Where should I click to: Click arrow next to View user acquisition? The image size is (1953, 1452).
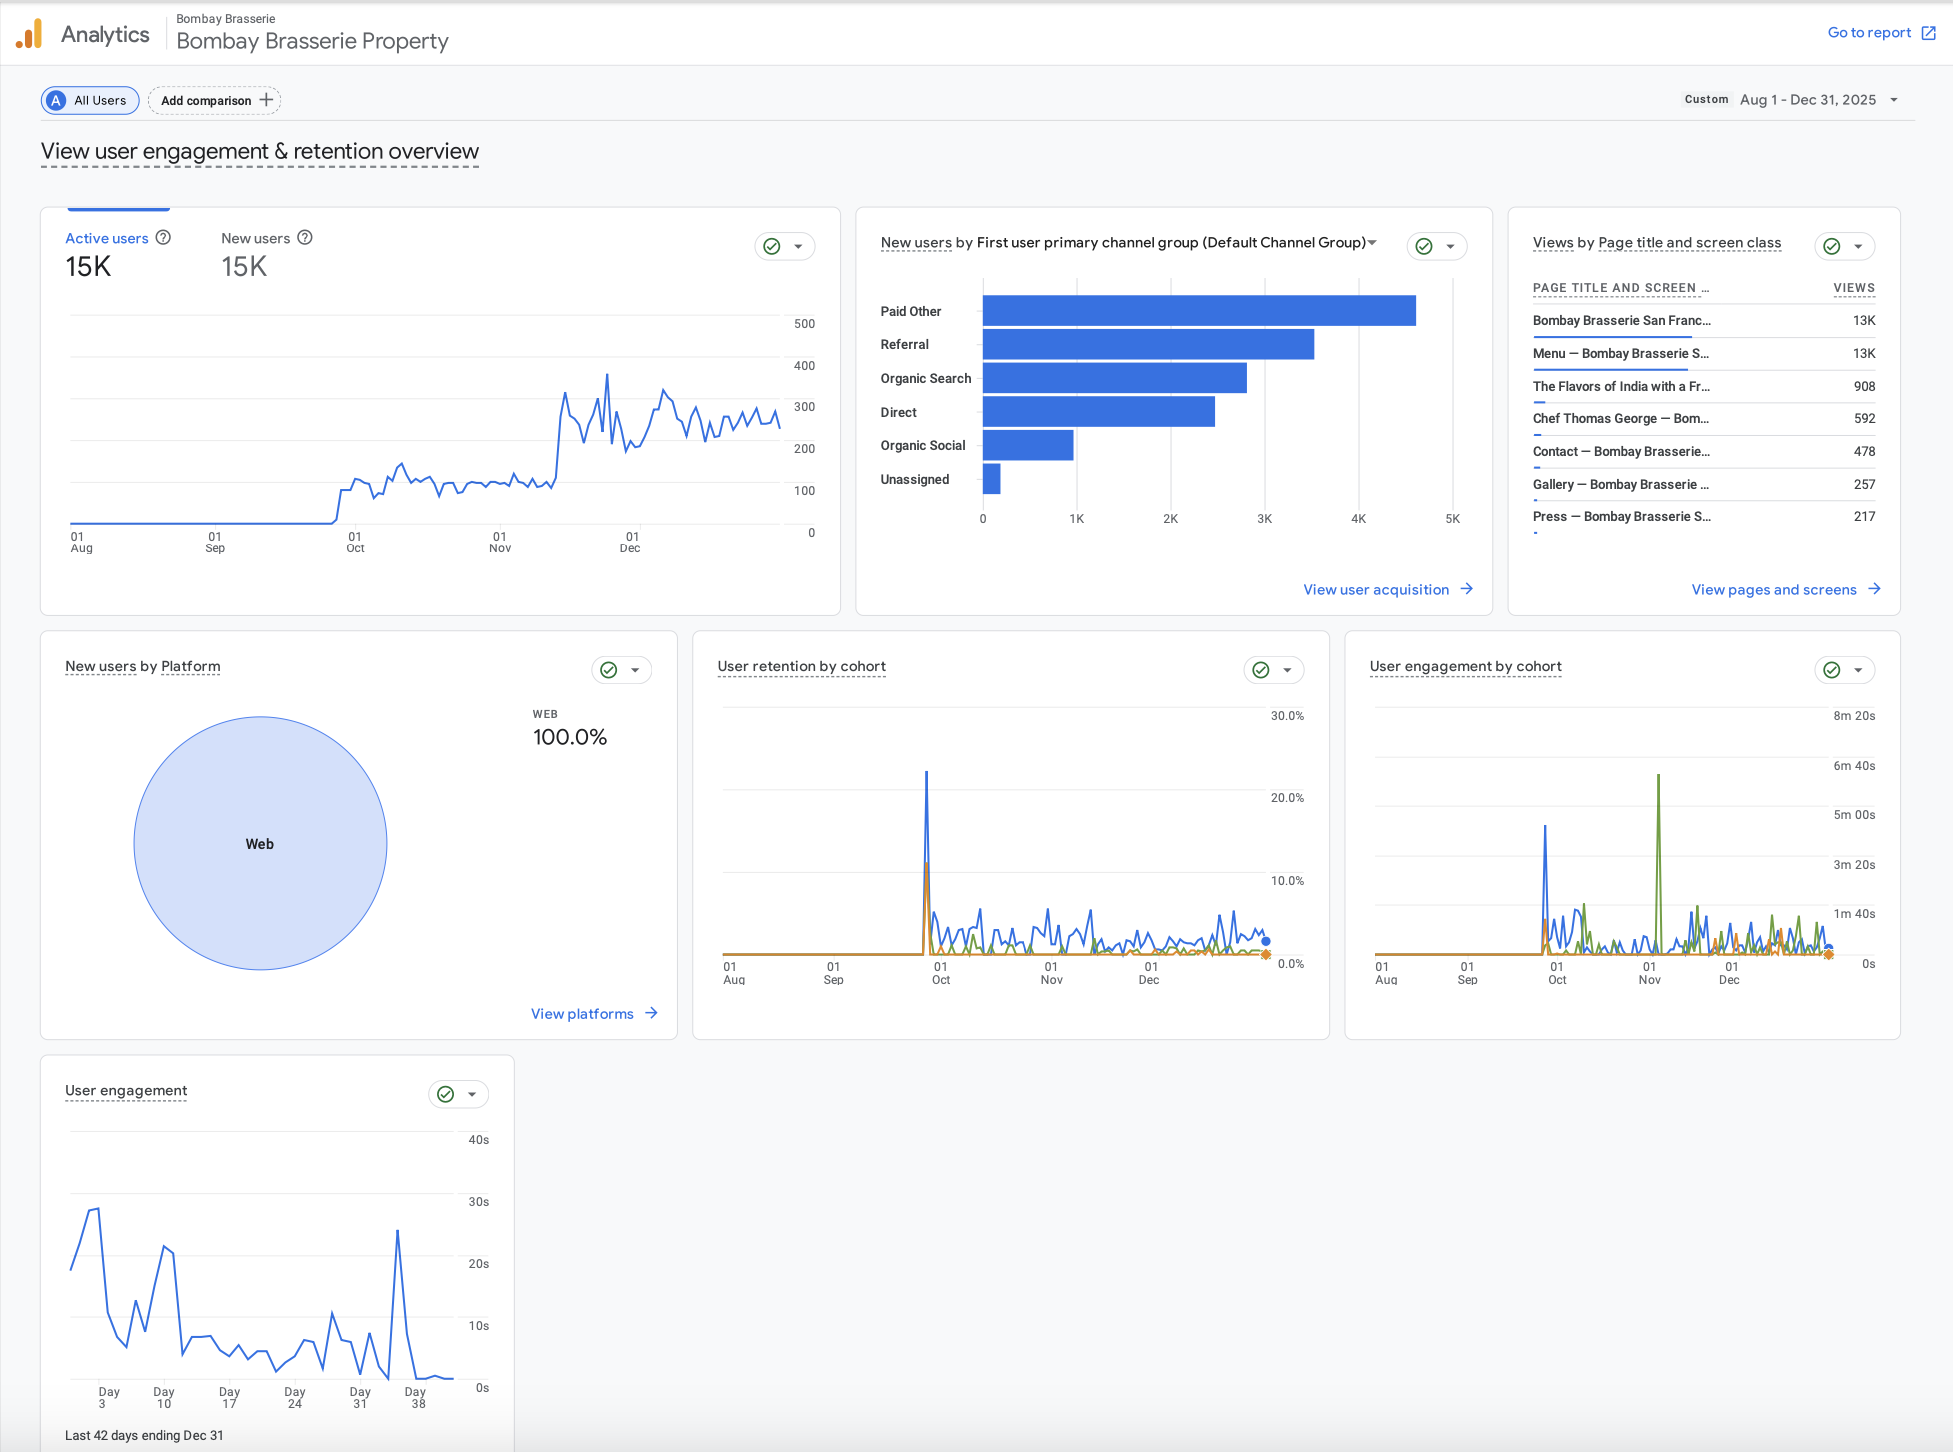click(x=1467, y=589)
